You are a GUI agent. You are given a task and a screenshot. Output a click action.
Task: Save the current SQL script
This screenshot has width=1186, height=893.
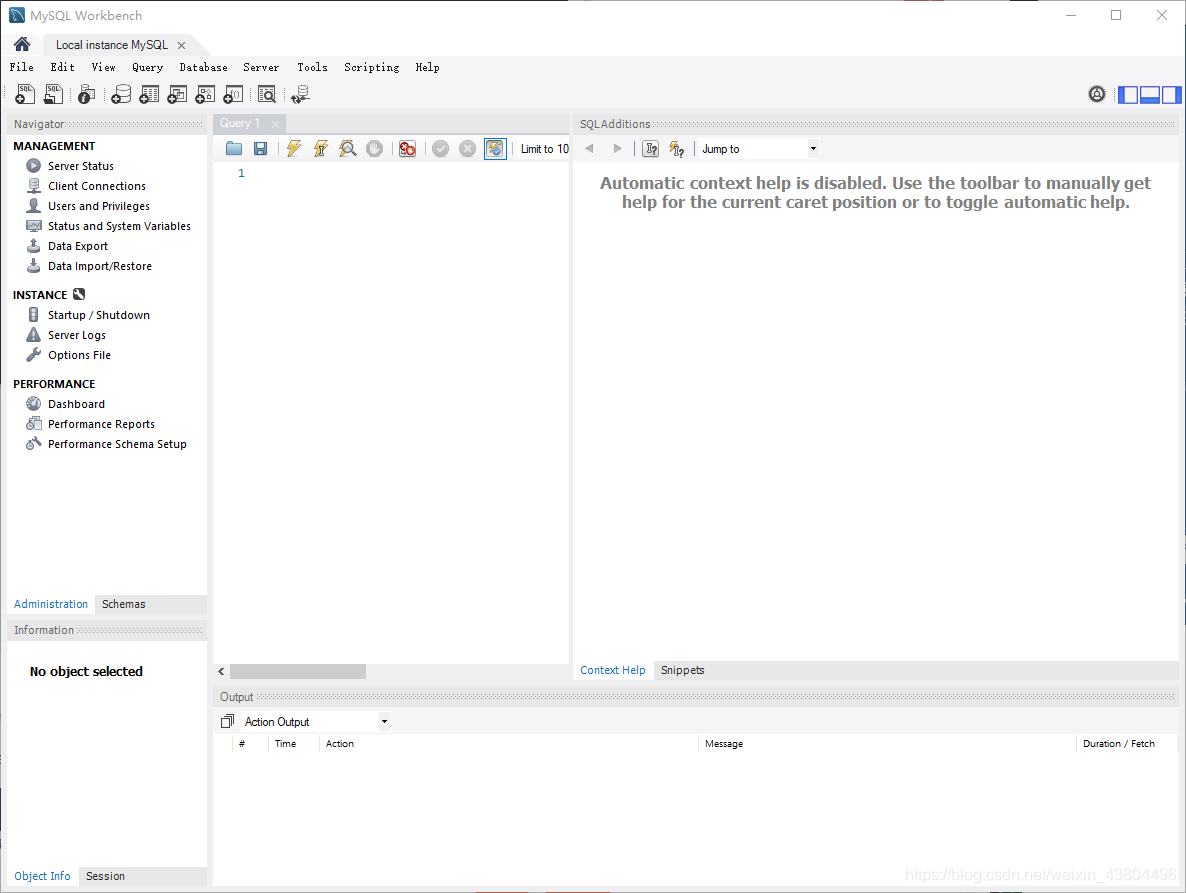click(x=260, y=148)
